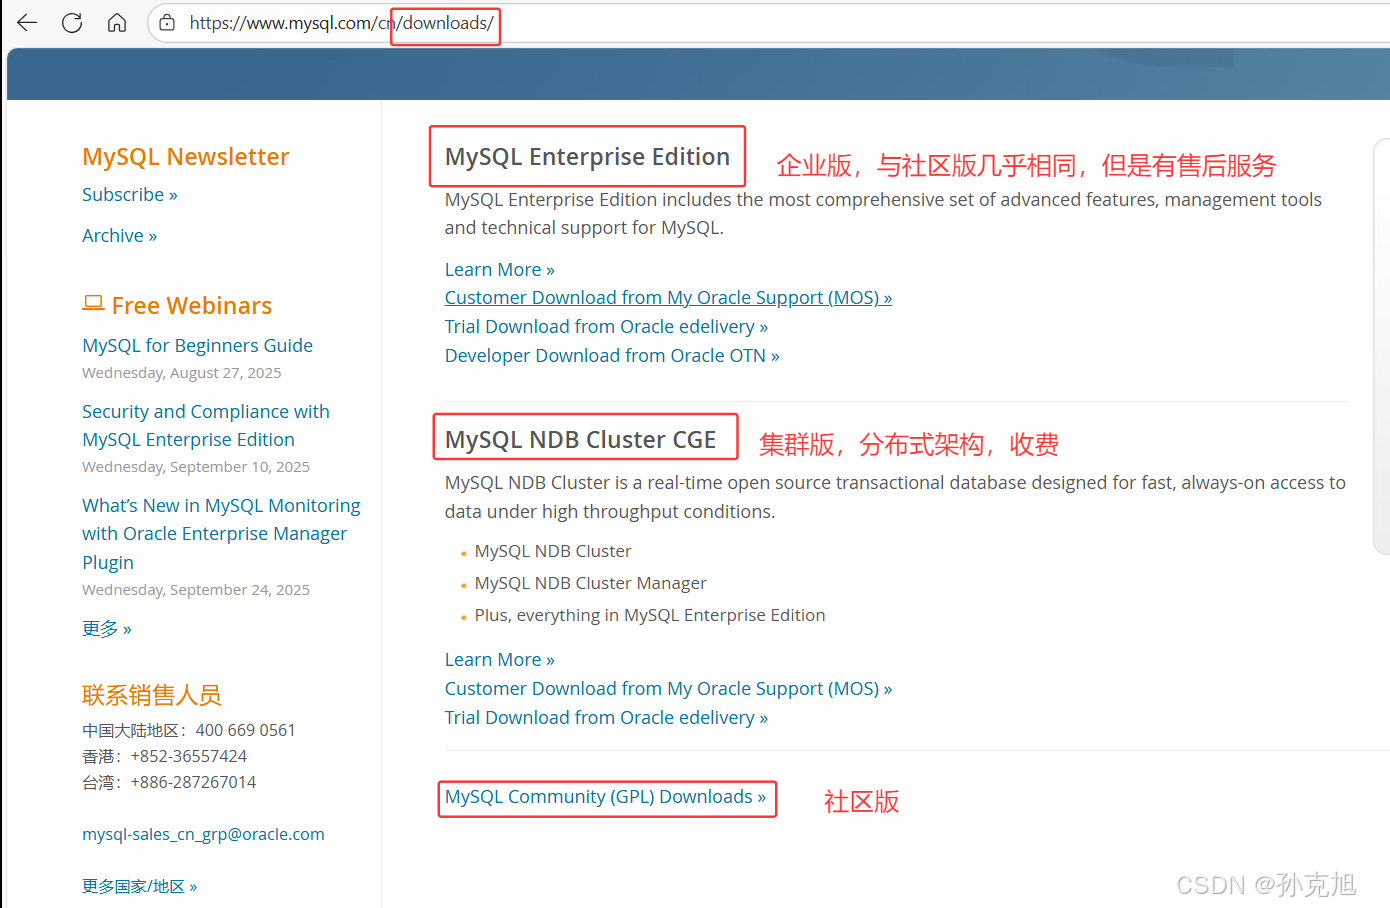The height and width of the screenshot is (908, 1390).
Task: Click the MySQL NDB Cluster CGE heading
Action: pos(580,440)
